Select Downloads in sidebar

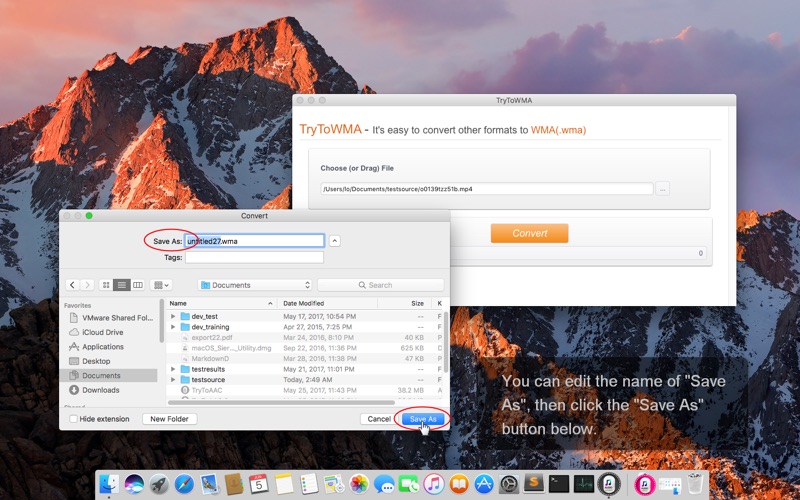(111, 390)
